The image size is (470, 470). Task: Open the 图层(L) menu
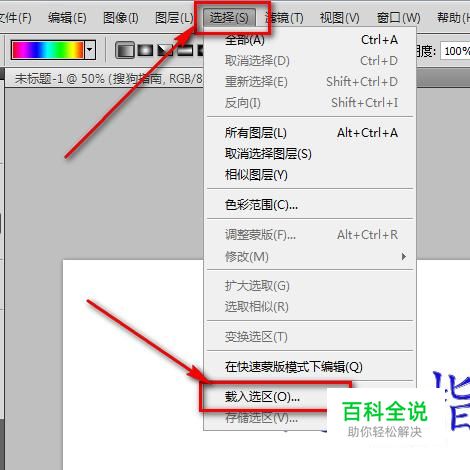tap(174, 18)
